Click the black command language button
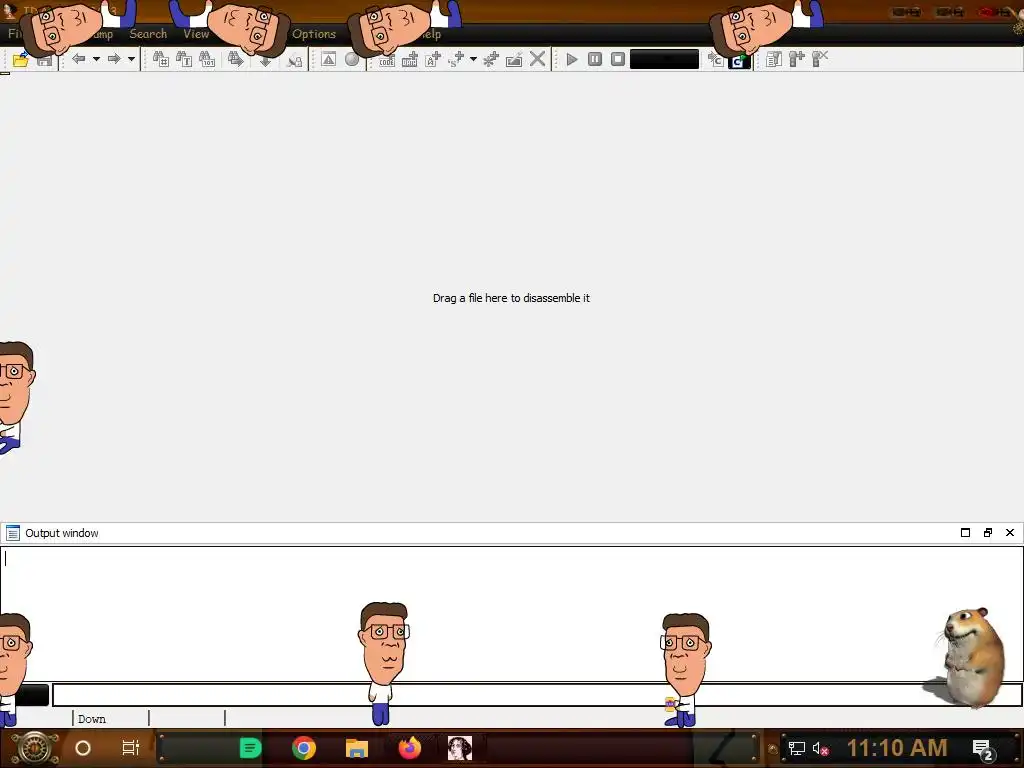 pos(31,695)
